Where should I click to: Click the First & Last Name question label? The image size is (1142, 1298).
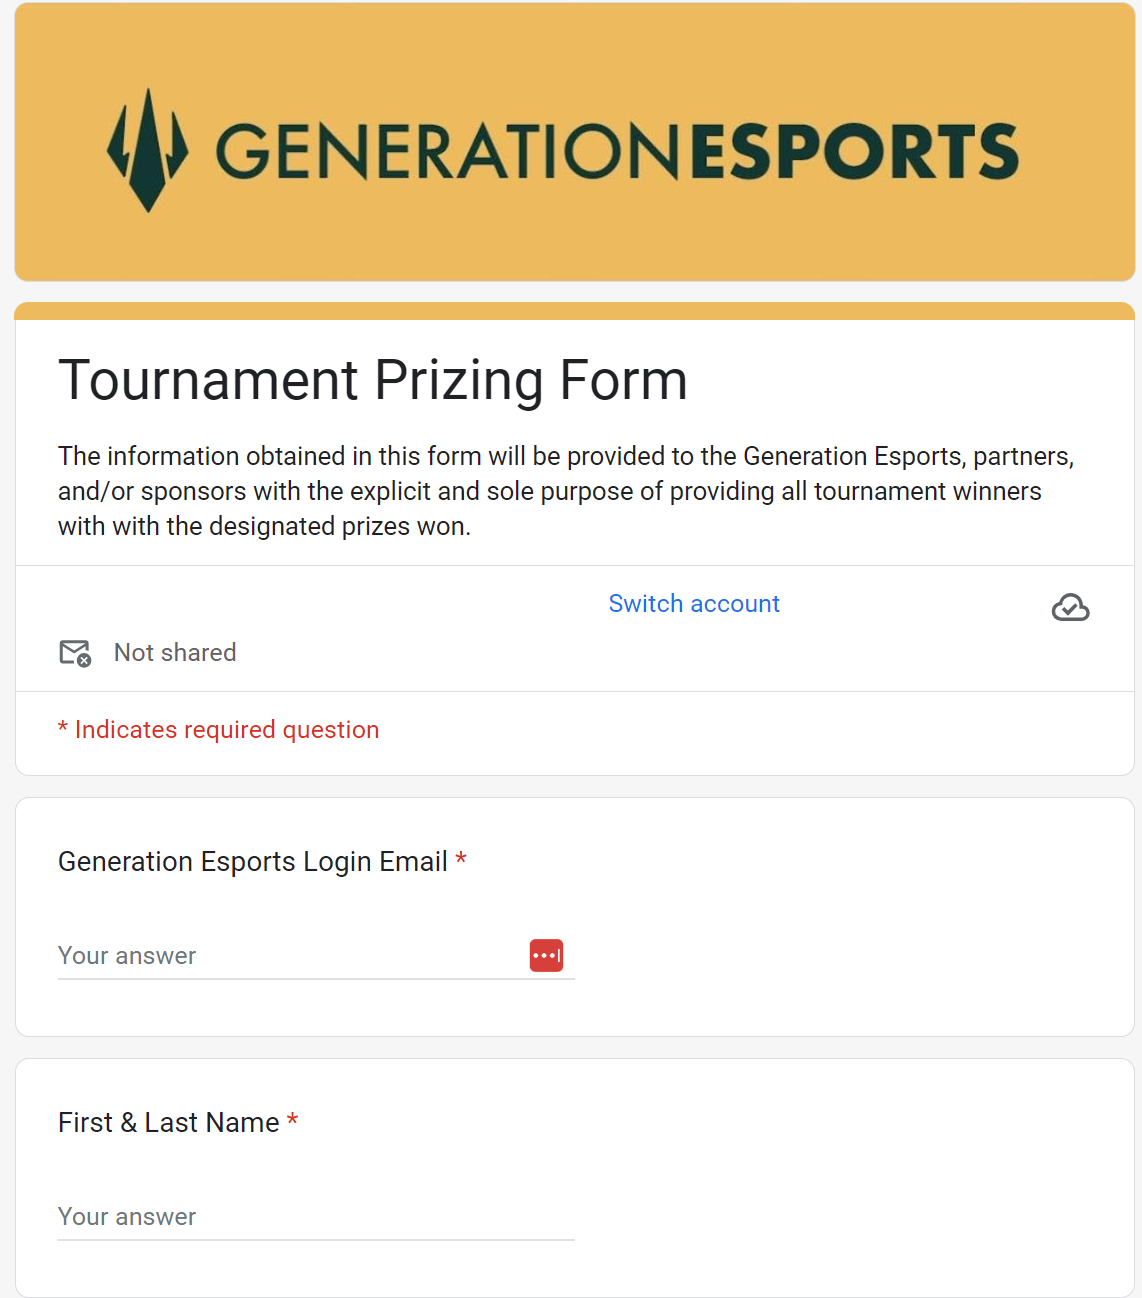[169, 1123]
